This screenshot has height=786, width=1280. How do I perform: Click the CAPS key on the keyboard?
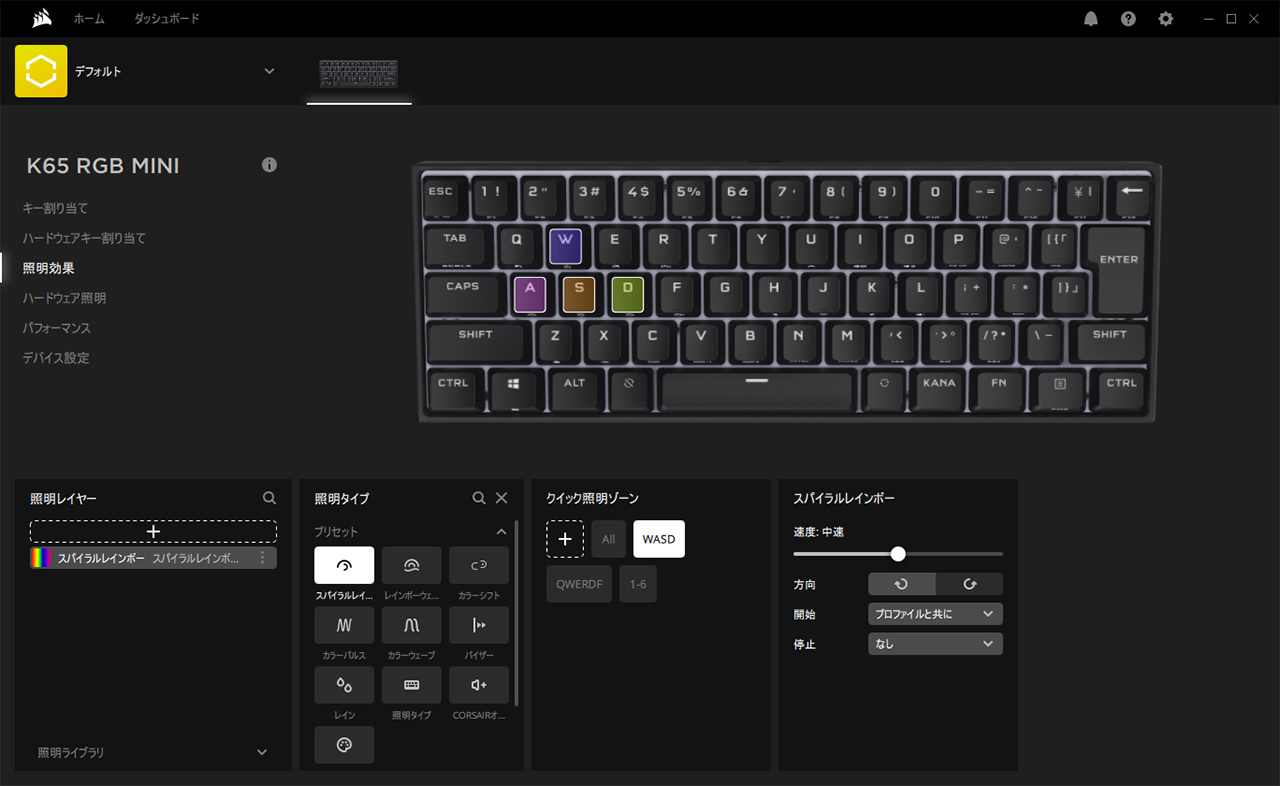click(462, 293)
